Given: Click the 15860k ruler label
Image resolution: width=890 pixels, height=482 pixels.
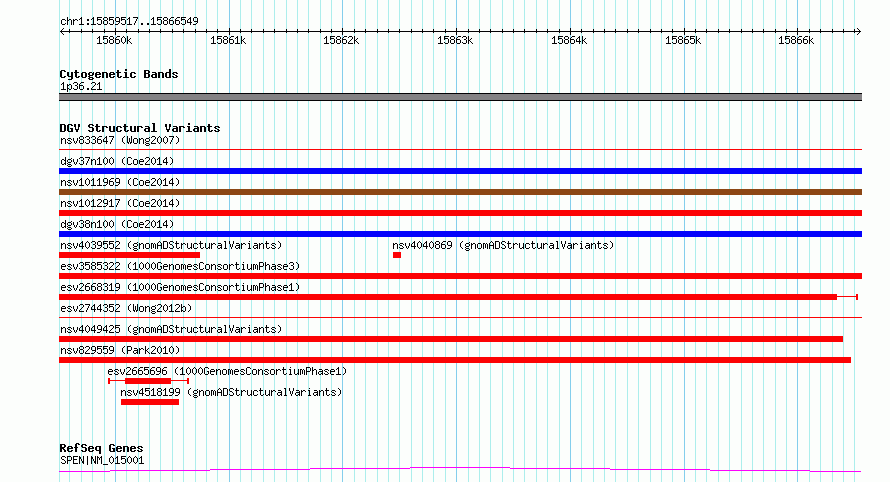Looking at the screenshot, I should (114, 40).
